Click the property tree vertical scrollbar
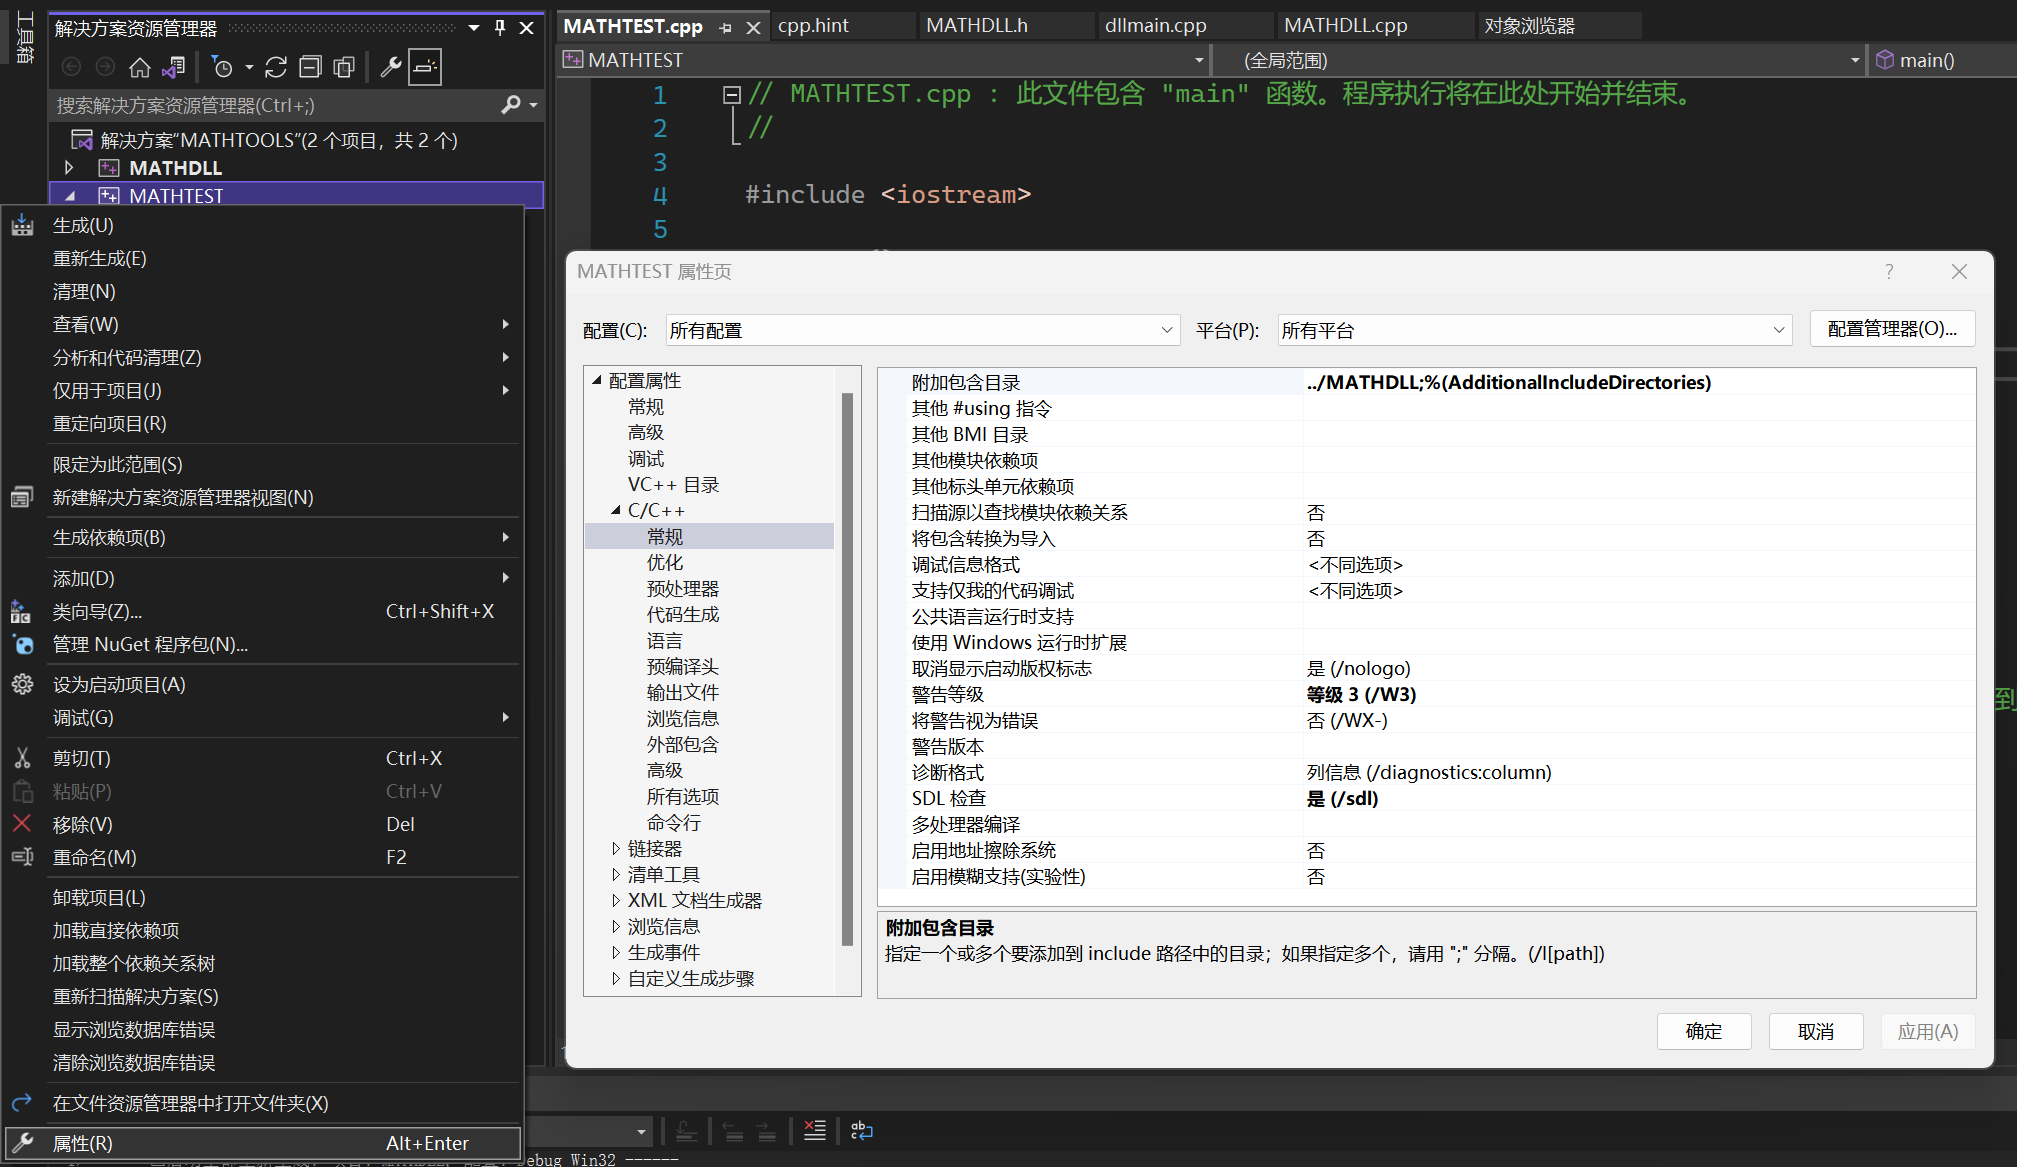Screen dimensions: 2017x1167 tap(847, 668)
